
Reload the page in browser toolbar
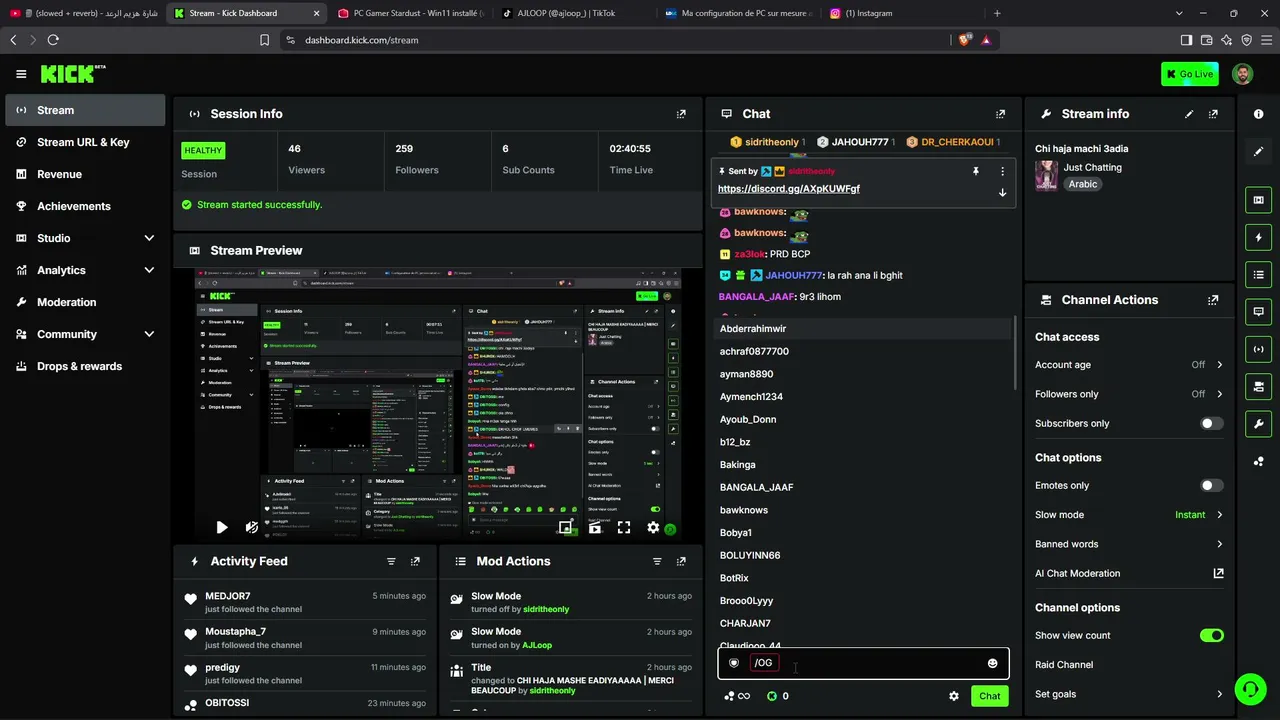pyautogui.click(x=53, y=40)
